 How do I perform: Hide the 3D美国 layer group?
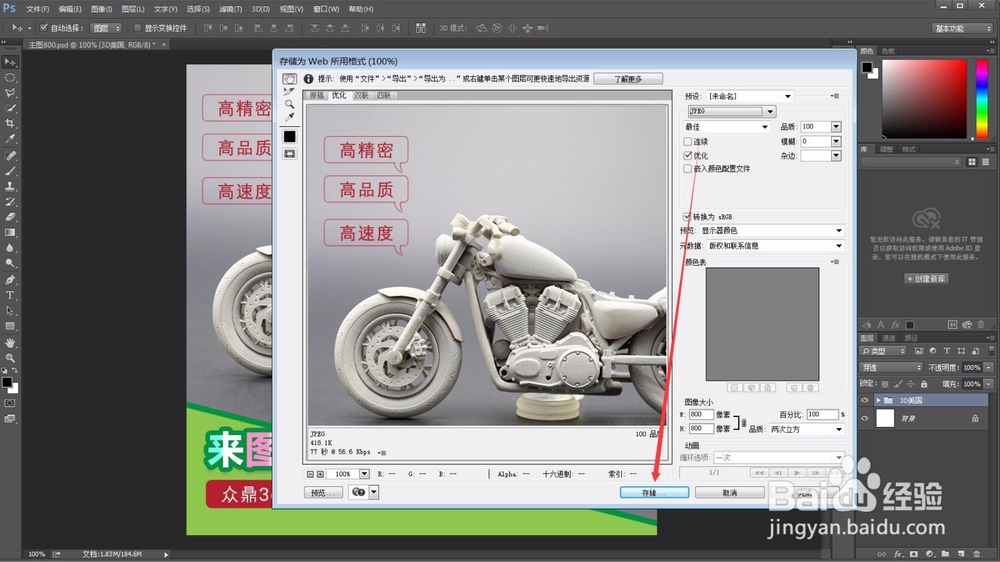(x=865, y=401)
